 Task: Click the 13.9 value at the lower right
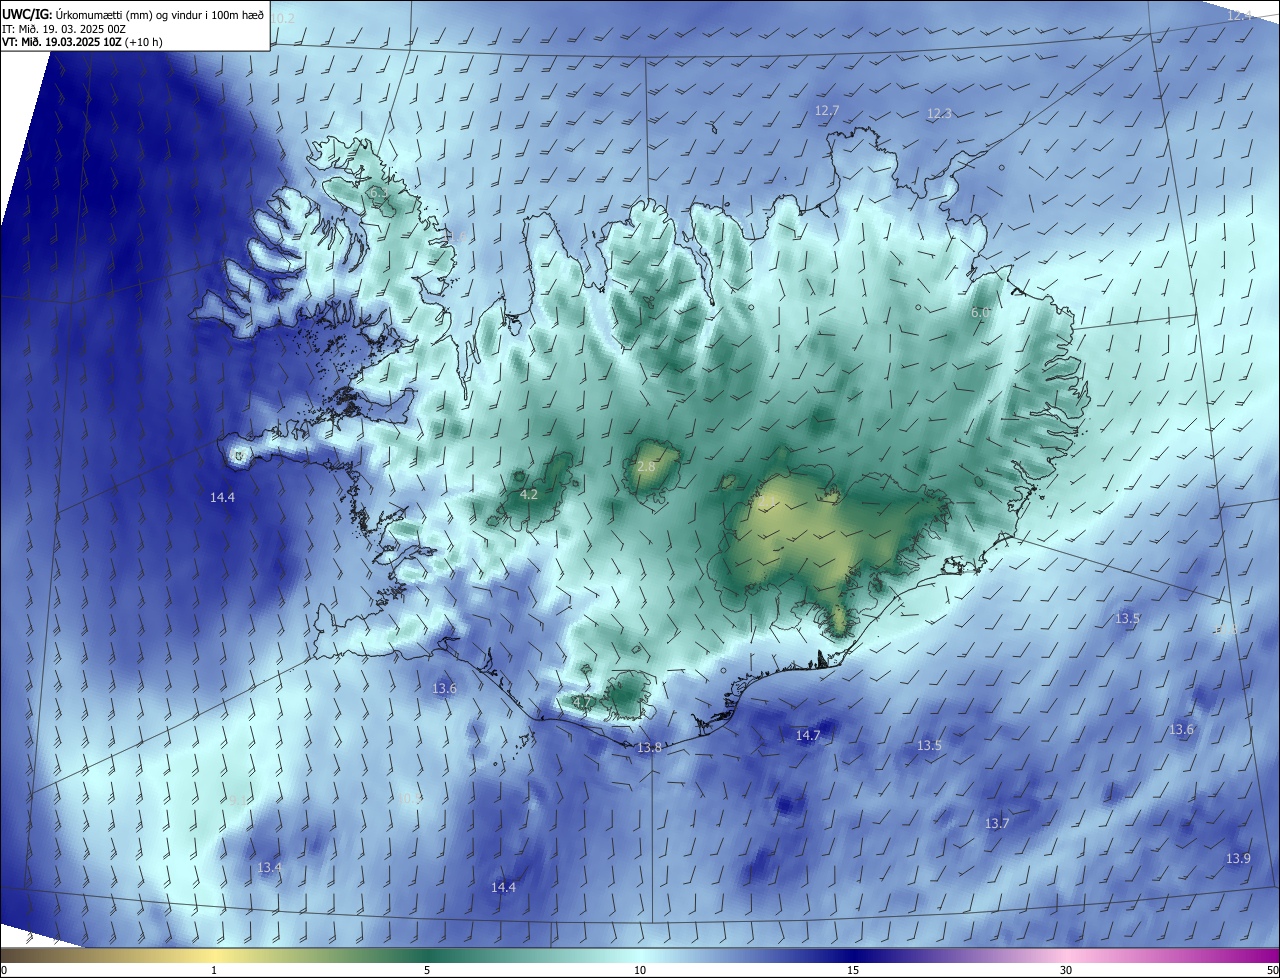pyautogui.click(x=1238, y=859)
